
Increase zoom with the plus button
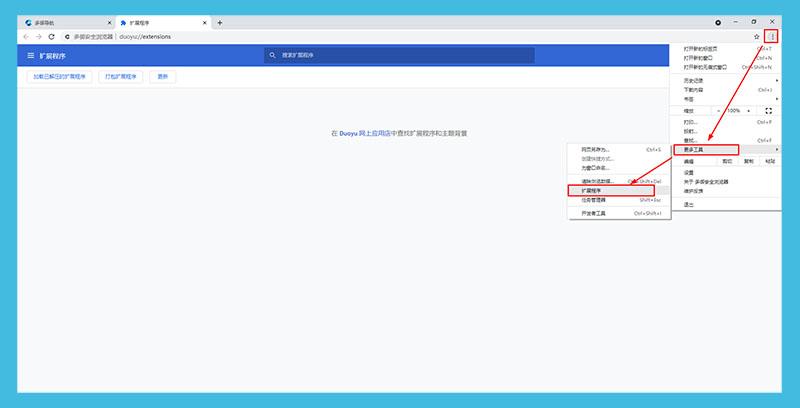tap(750, 110)
